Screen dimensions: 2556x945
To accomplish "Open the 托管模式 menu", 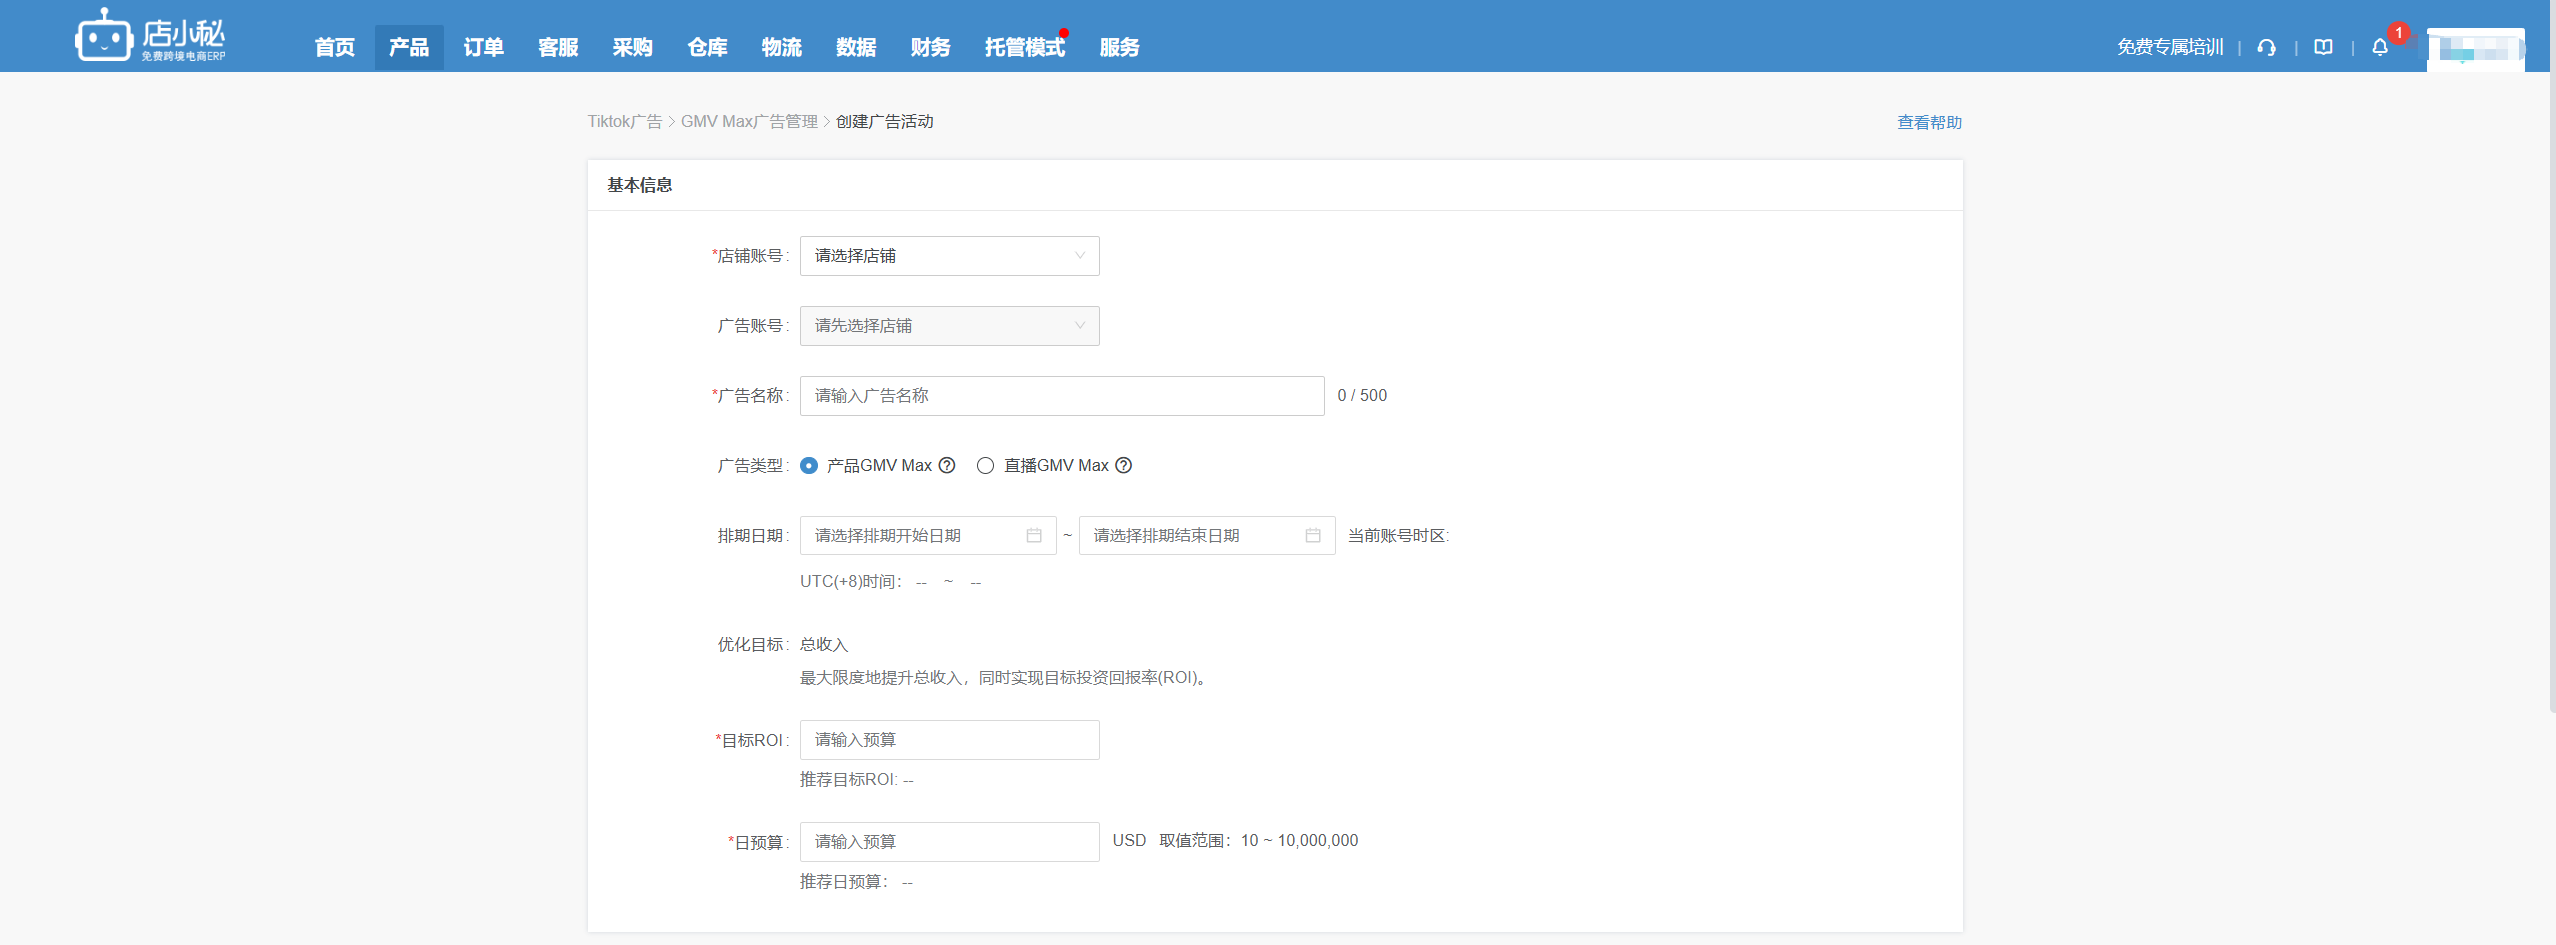I will click(1024, 48).
